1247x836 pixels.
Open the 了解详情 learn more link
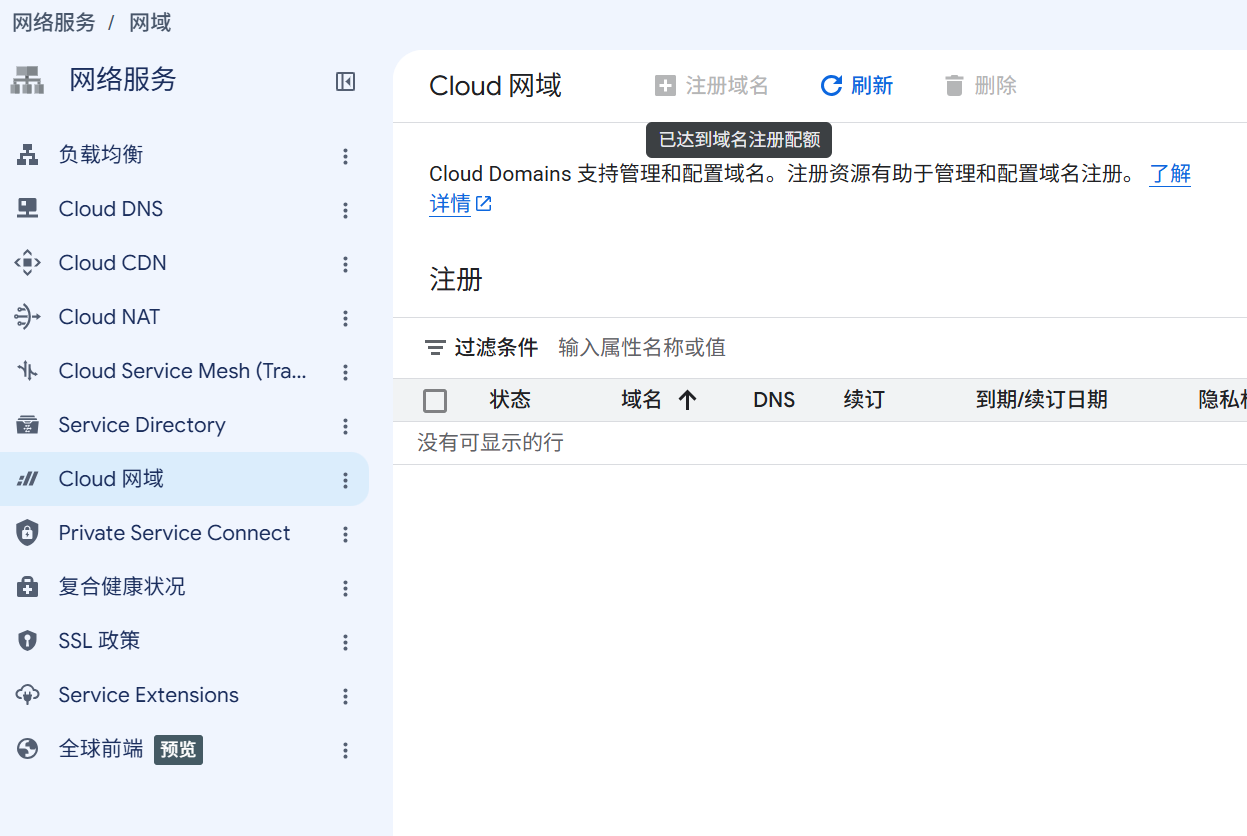(x=1170, y=174)
